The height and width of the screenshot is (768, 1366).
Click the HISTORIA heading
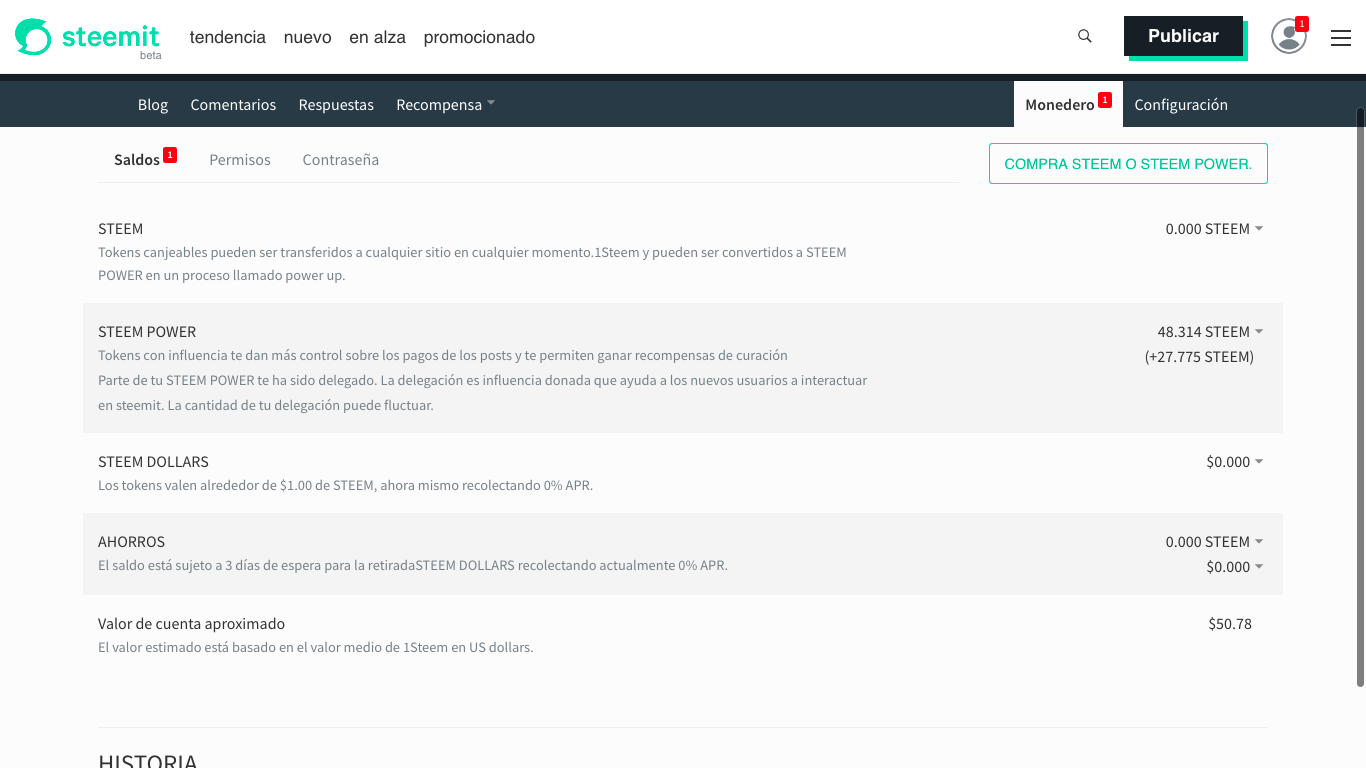tap(148, 760)
